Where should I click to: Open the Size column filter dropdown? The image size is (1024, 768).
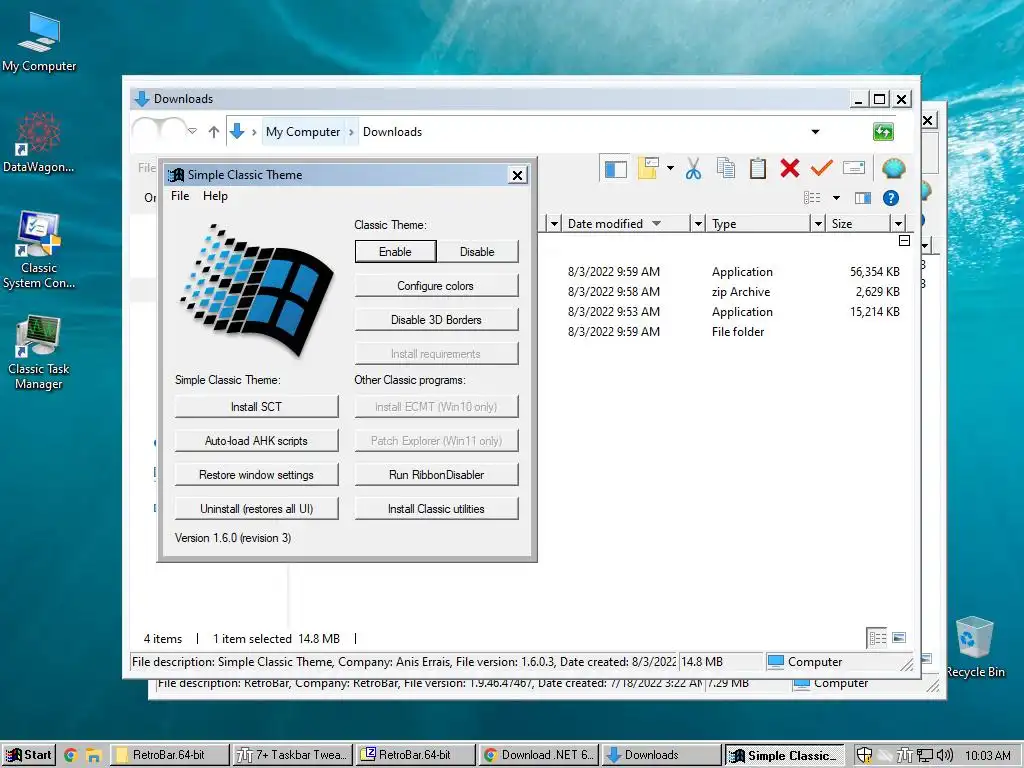899,224
